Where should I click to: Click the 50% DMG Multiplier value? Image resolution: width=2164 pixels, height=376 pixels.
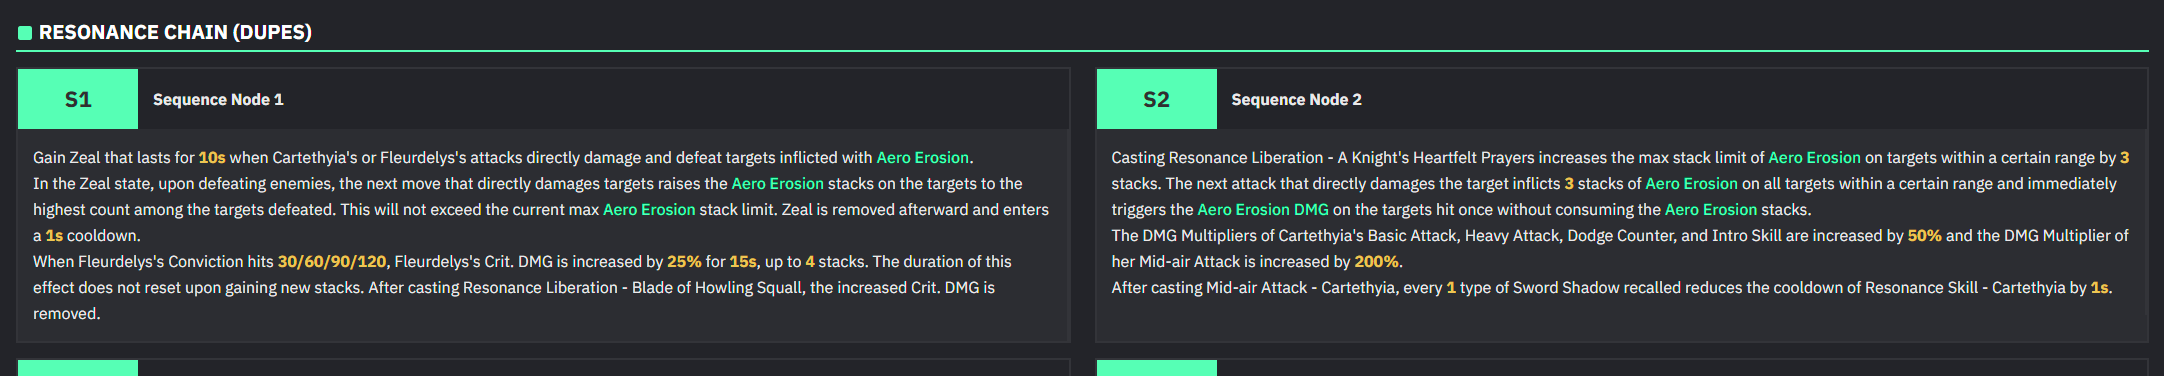coord(1924,235)
